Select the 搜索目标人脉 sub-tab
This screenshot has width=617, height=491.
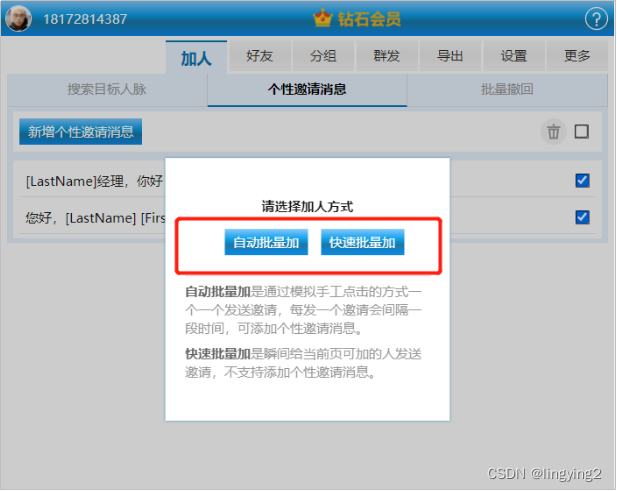107,89
